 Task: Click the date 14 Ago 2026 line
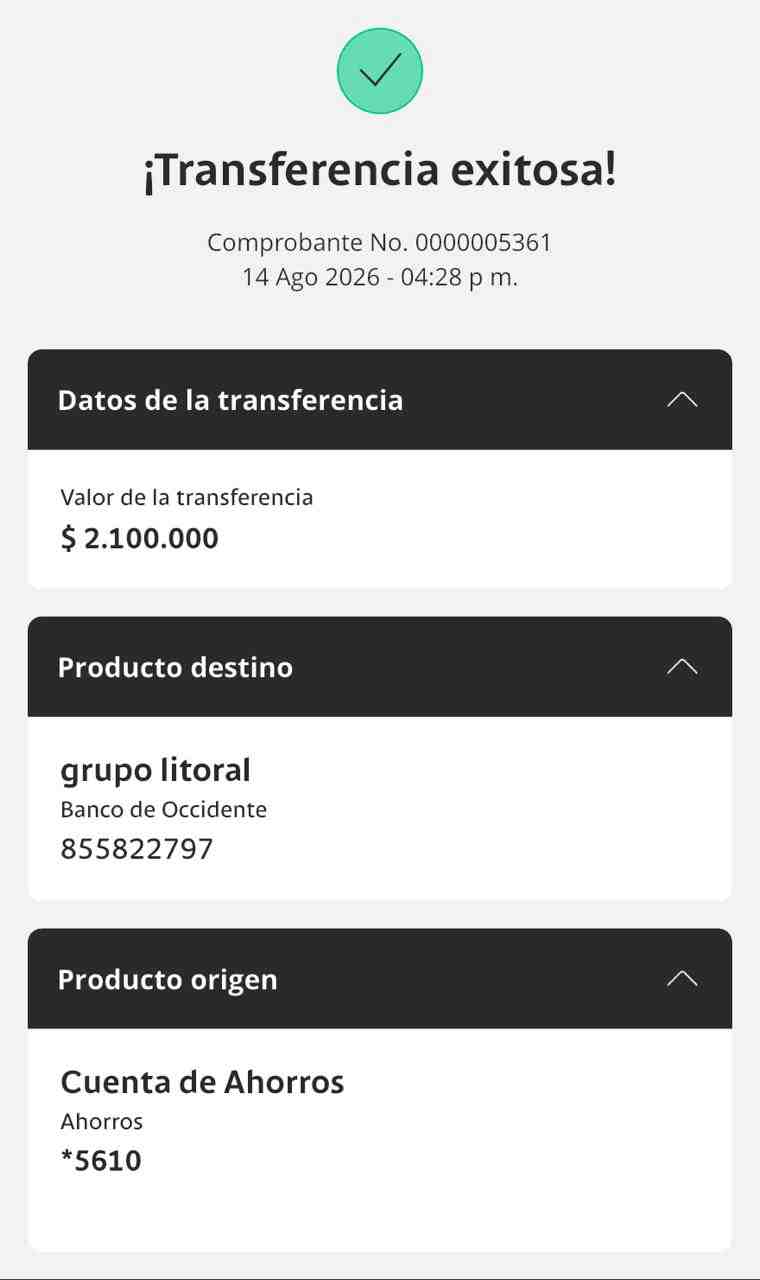[380, 278]
